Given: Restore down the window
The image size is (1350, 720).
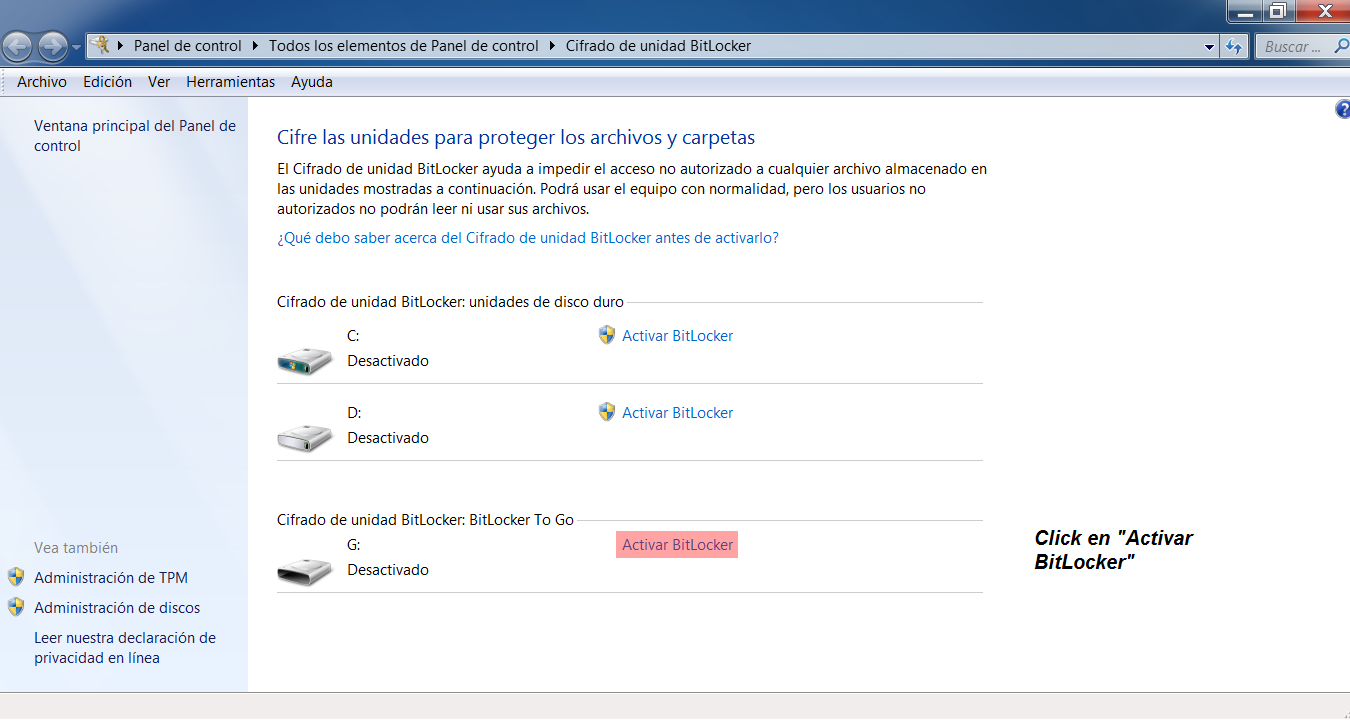Looking at the screenshot, I should click(1277, 11).
